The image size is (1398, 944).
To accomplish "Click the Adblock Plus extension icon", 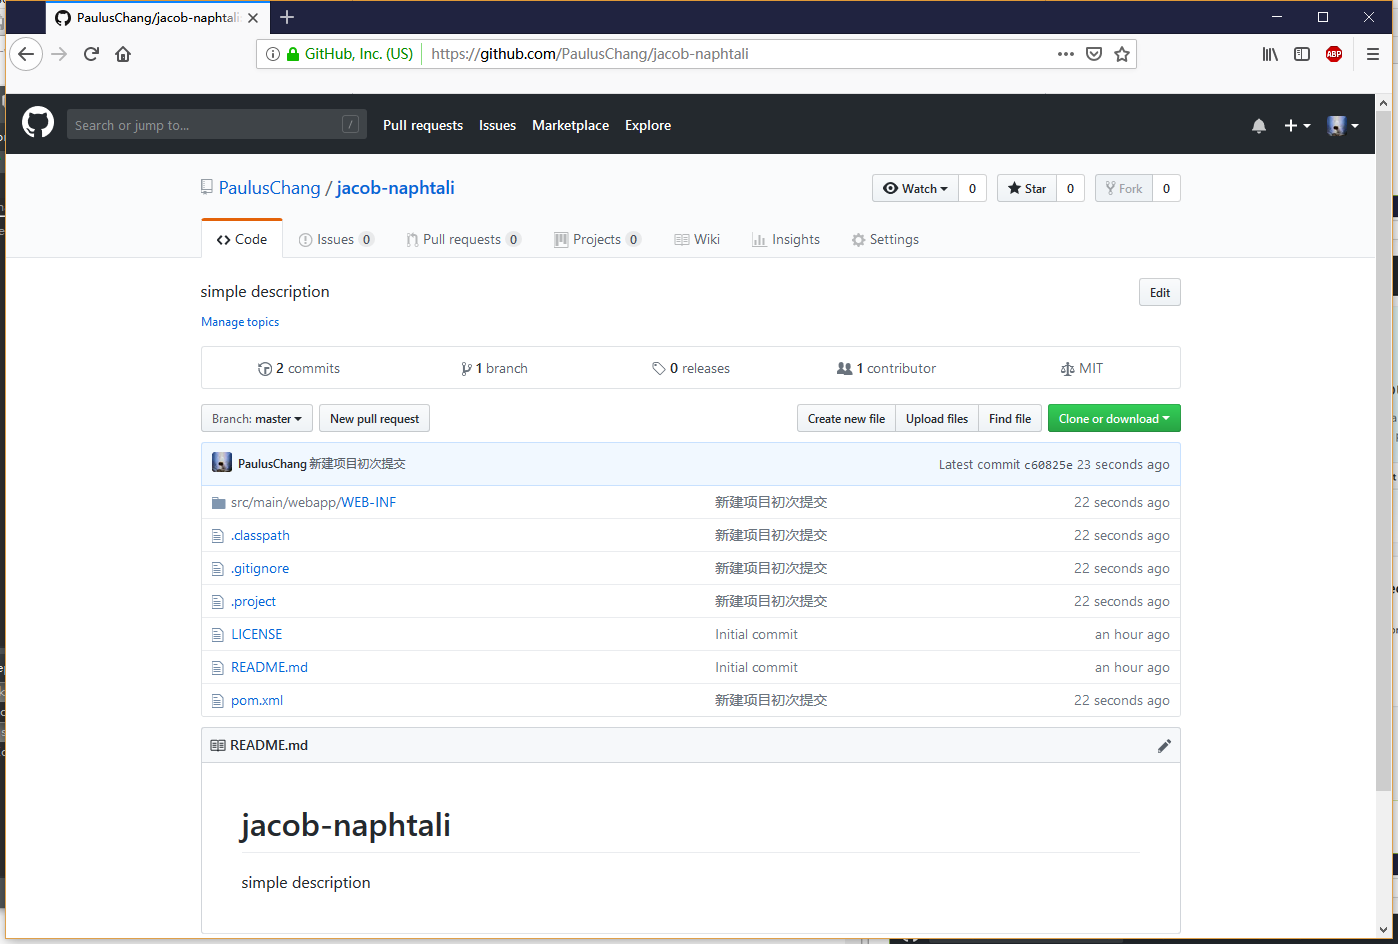I will pos(1334,54).
